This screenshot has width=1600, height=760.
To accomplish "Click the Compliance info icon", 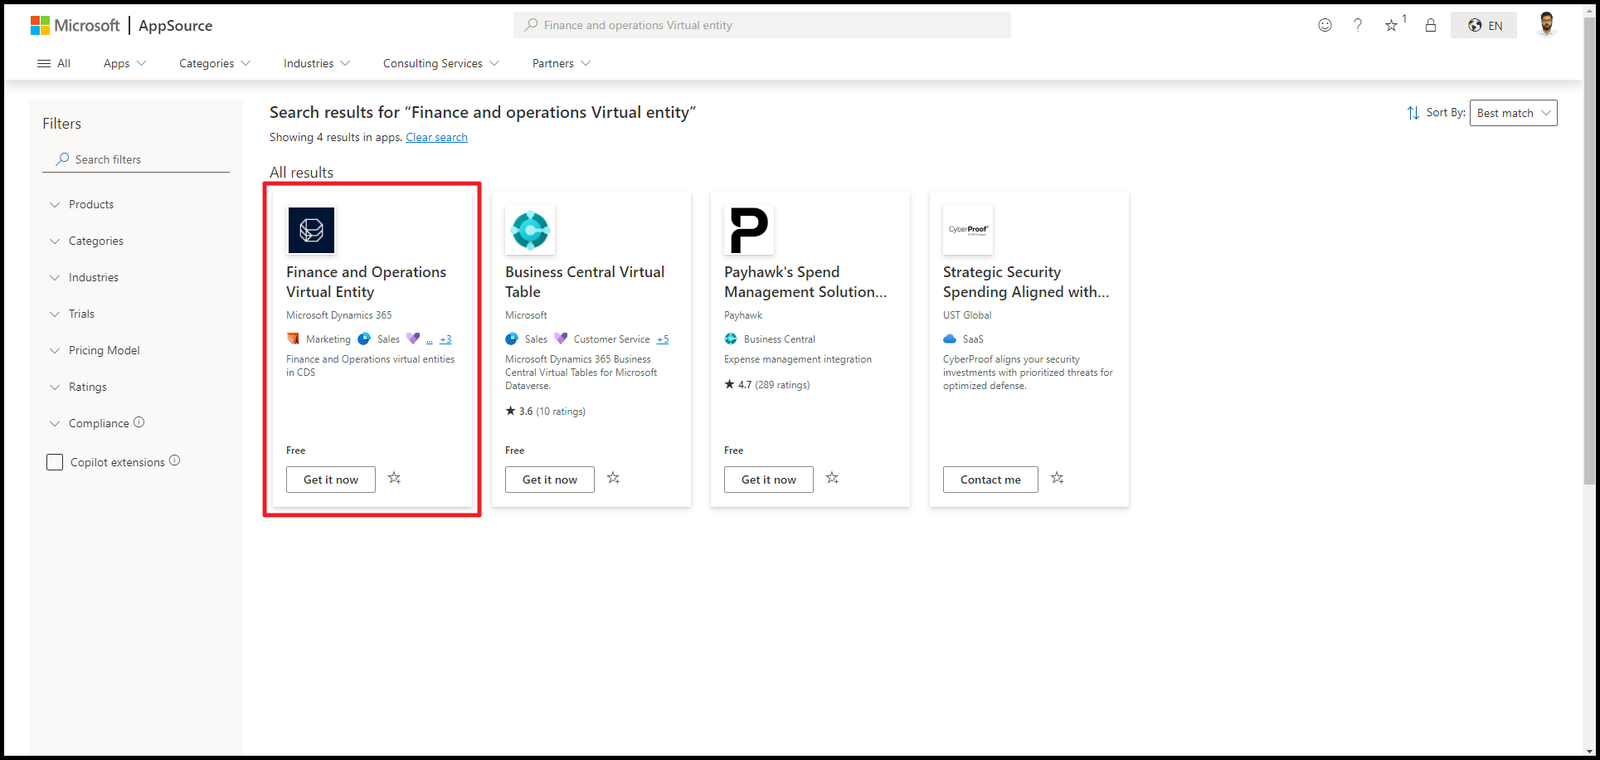I will pos(139,422).
